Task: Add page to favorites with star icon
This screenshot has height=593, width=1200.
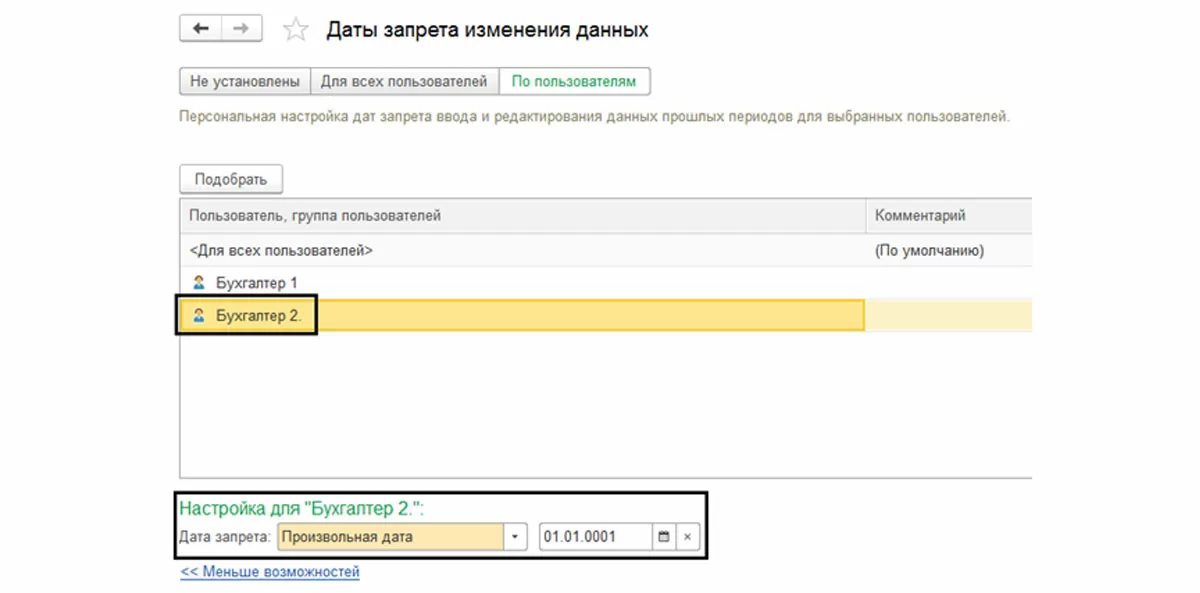Action: click(x=295, y=30)
